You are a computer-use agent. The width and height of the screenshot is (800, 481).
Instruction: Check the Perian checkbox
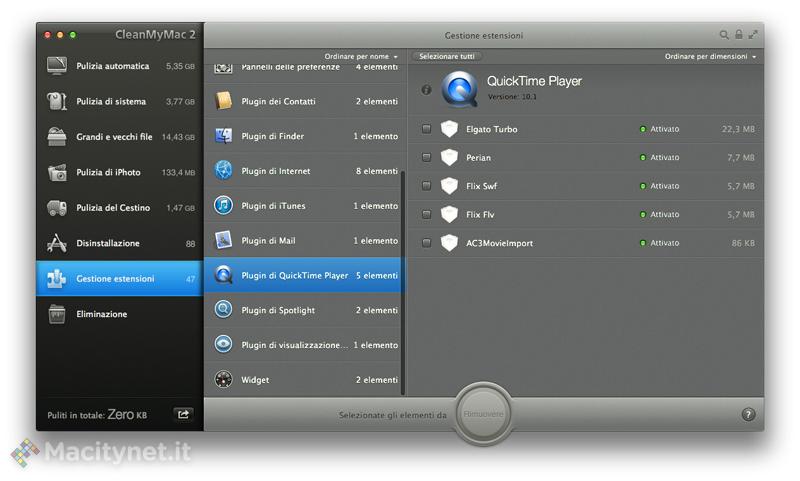(x=427, y=158)
